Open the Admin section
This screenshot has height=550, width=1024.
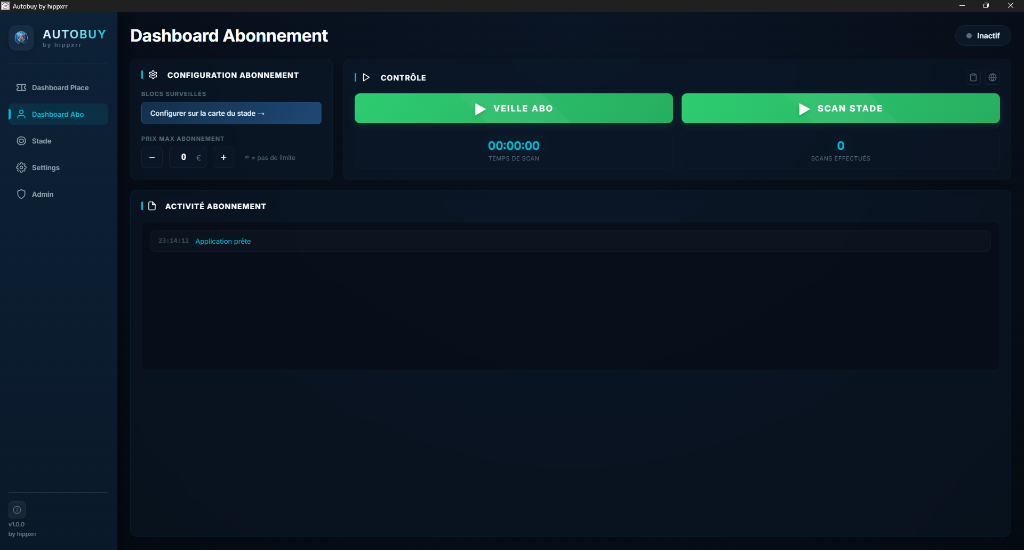(x=58, y=195)
